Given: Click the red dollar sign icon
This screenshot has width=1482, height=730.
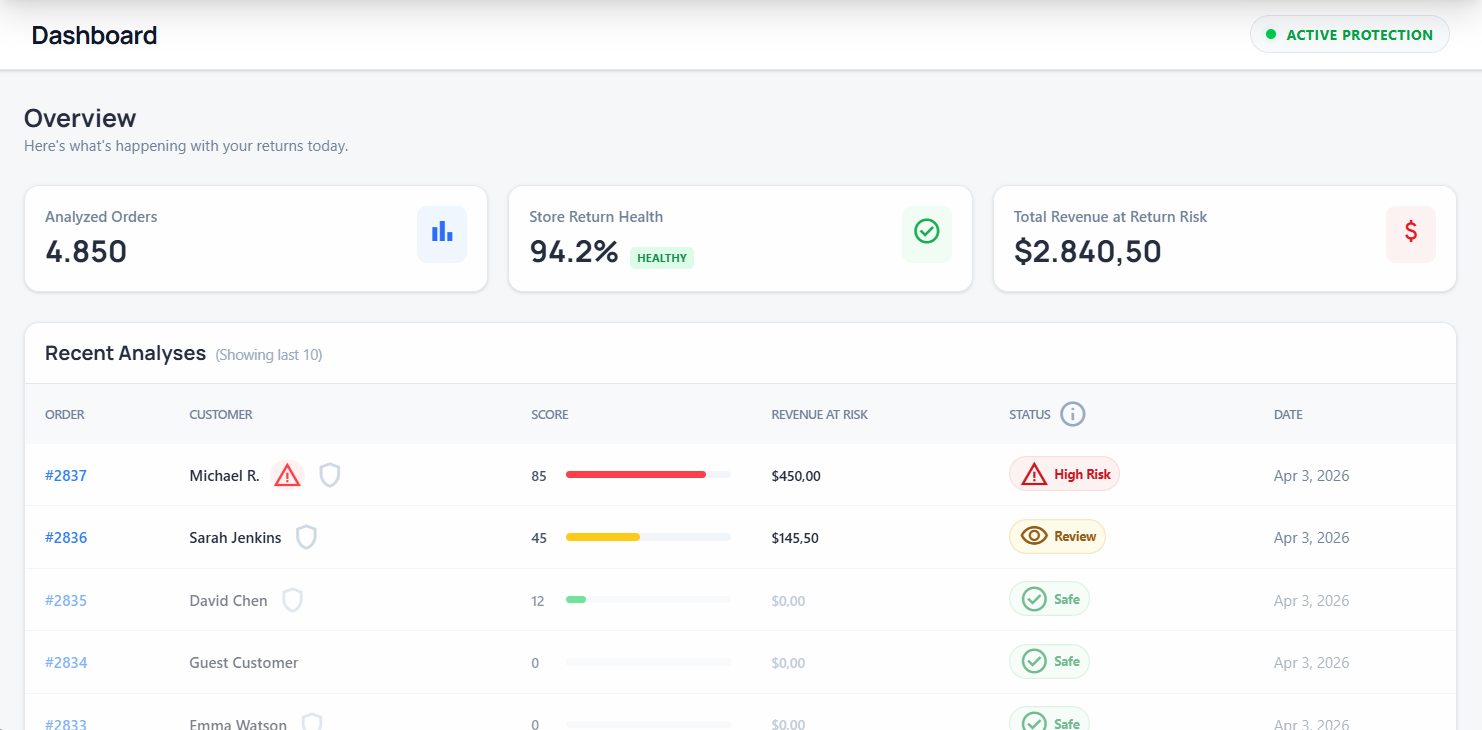Looking at the screenshot, I should (x=1410, y=234).
